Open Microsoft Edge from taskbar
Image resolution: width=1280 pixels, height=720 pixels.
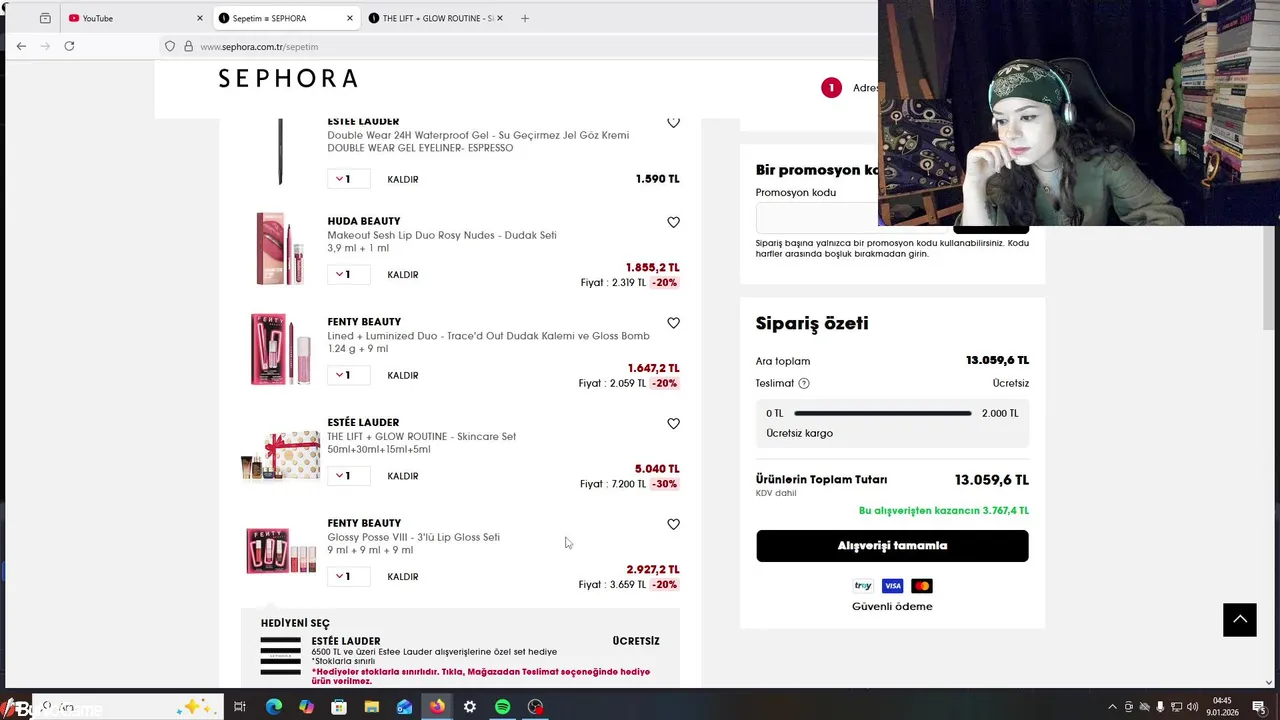tap(273, 707)
